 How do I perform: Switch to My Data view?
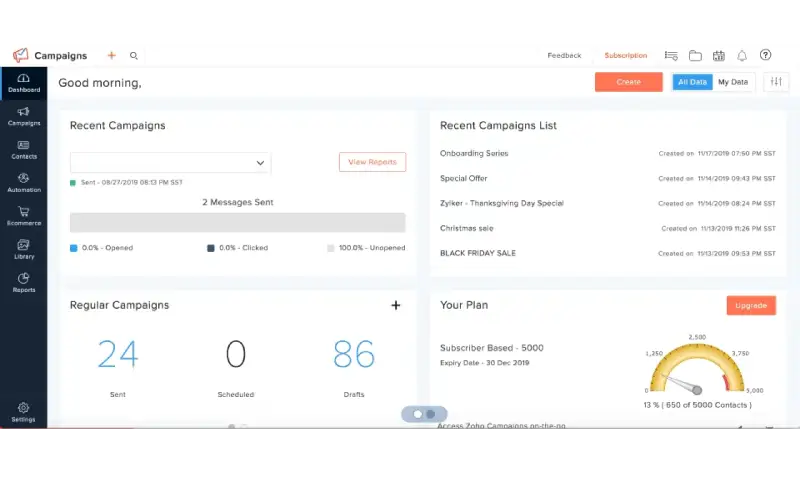733,82
